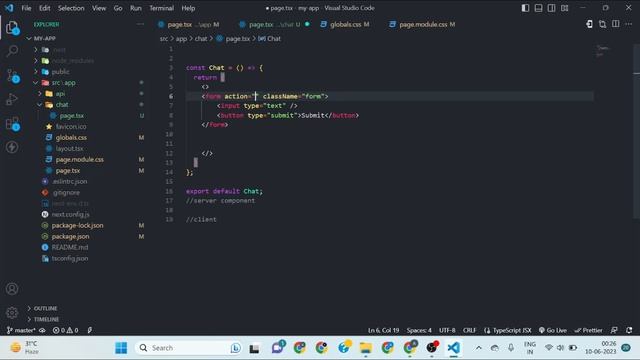Viewport: 640px width, 360px height.
Task: Toggle the bottom panel layout icon
Action: click(538, 8)
